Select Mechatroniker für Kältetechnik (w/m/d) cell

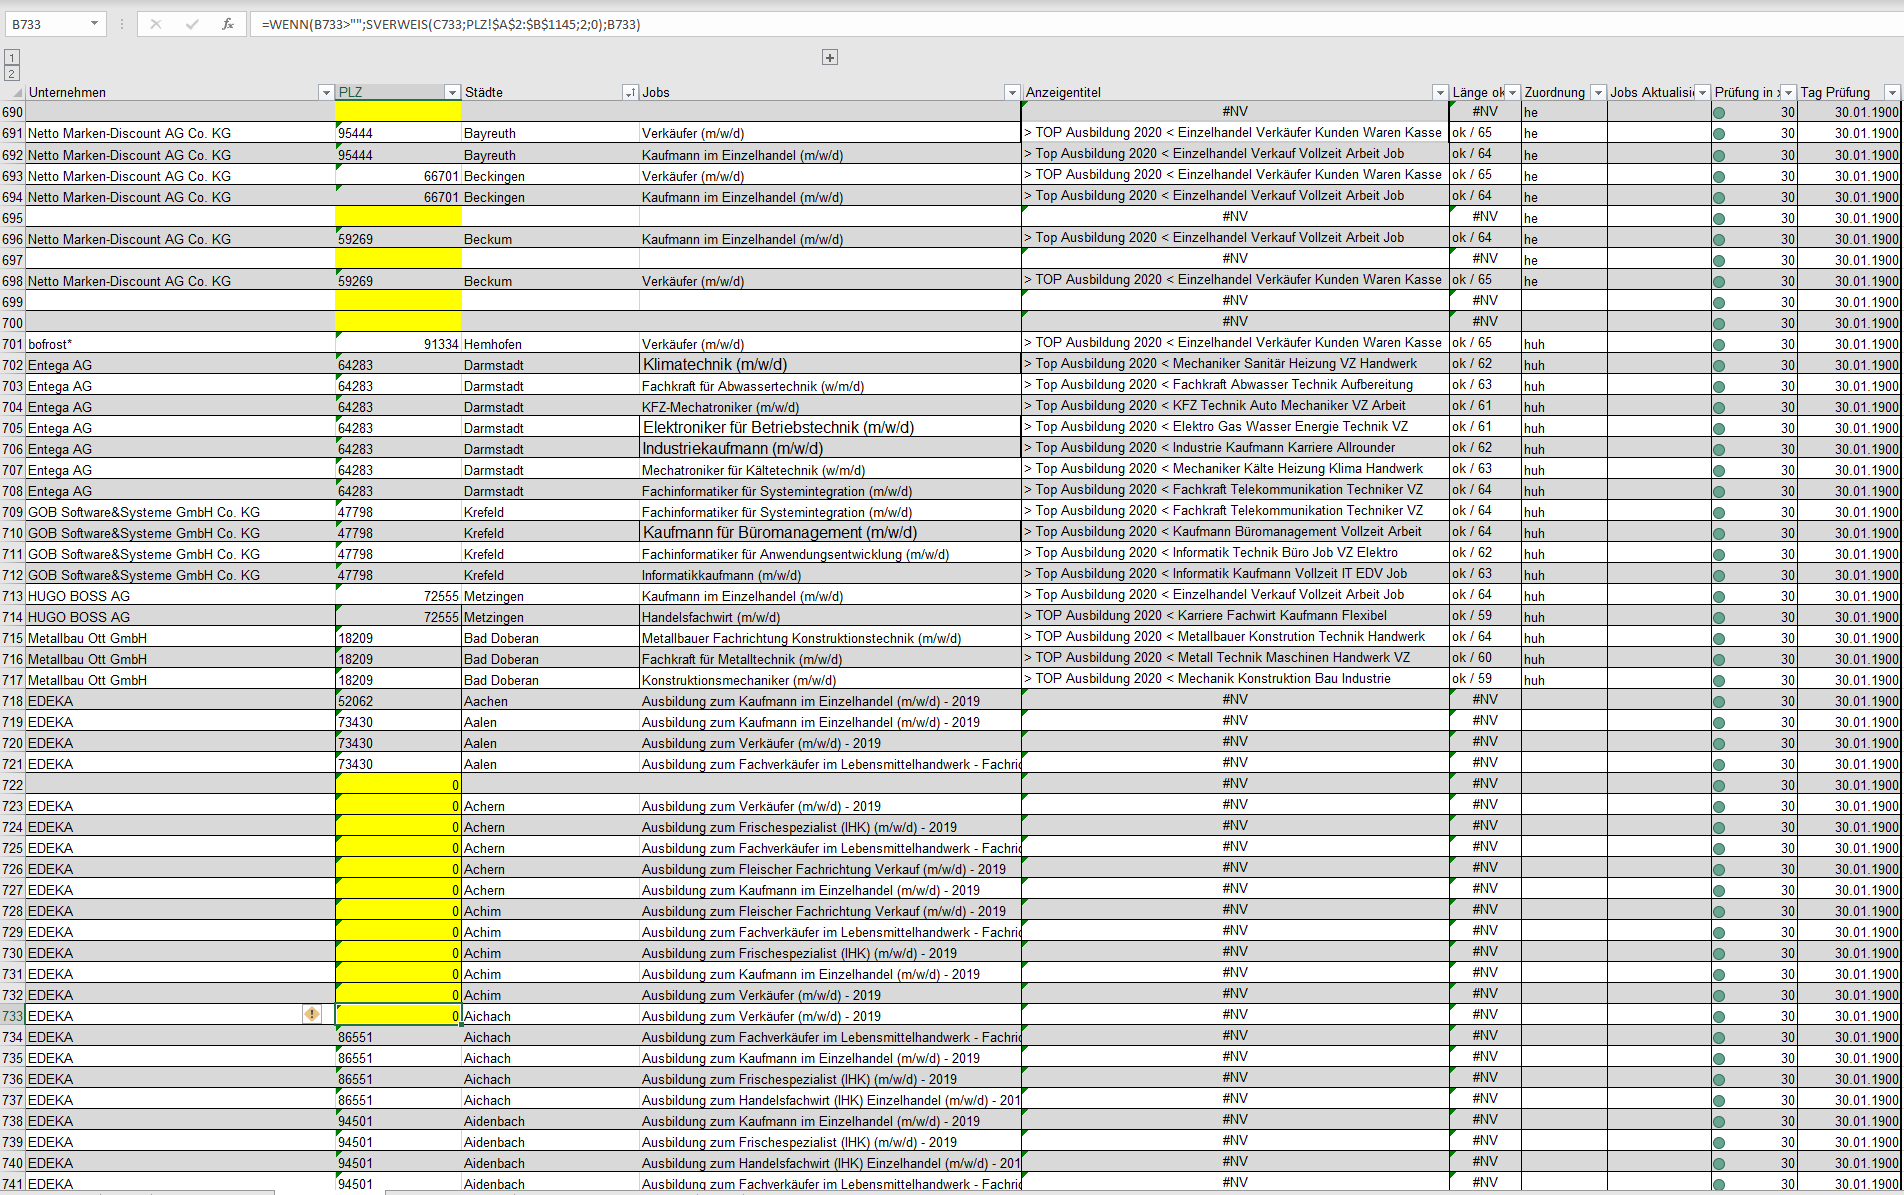830,470
